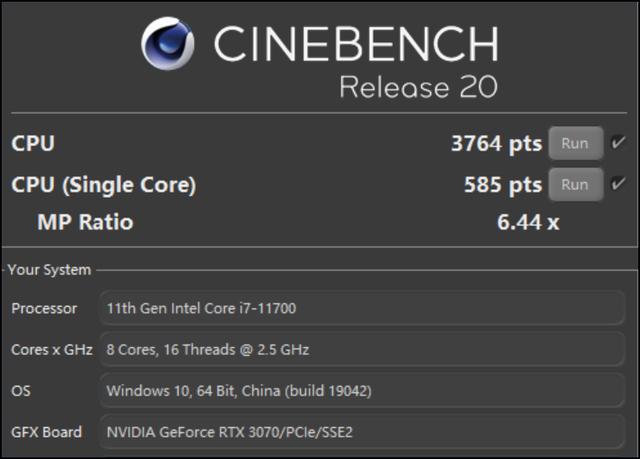This screenshot has height=459, width=640.
Task: Click the CINEBENCH title text
Action: (355, 44)
